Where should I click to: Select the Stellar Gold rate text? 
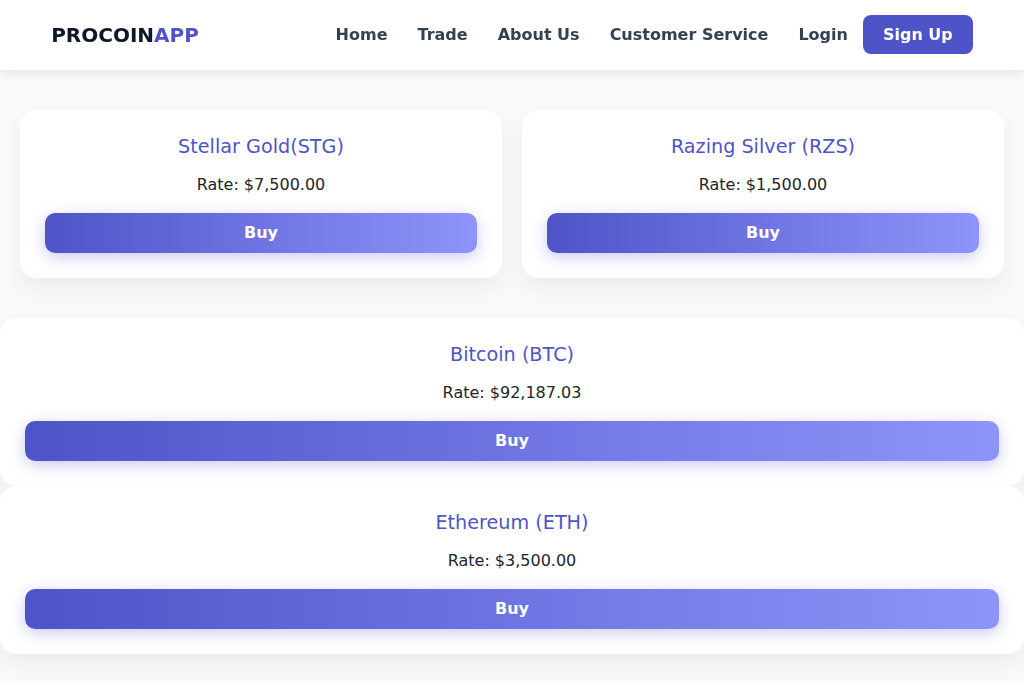click(260, 184)
